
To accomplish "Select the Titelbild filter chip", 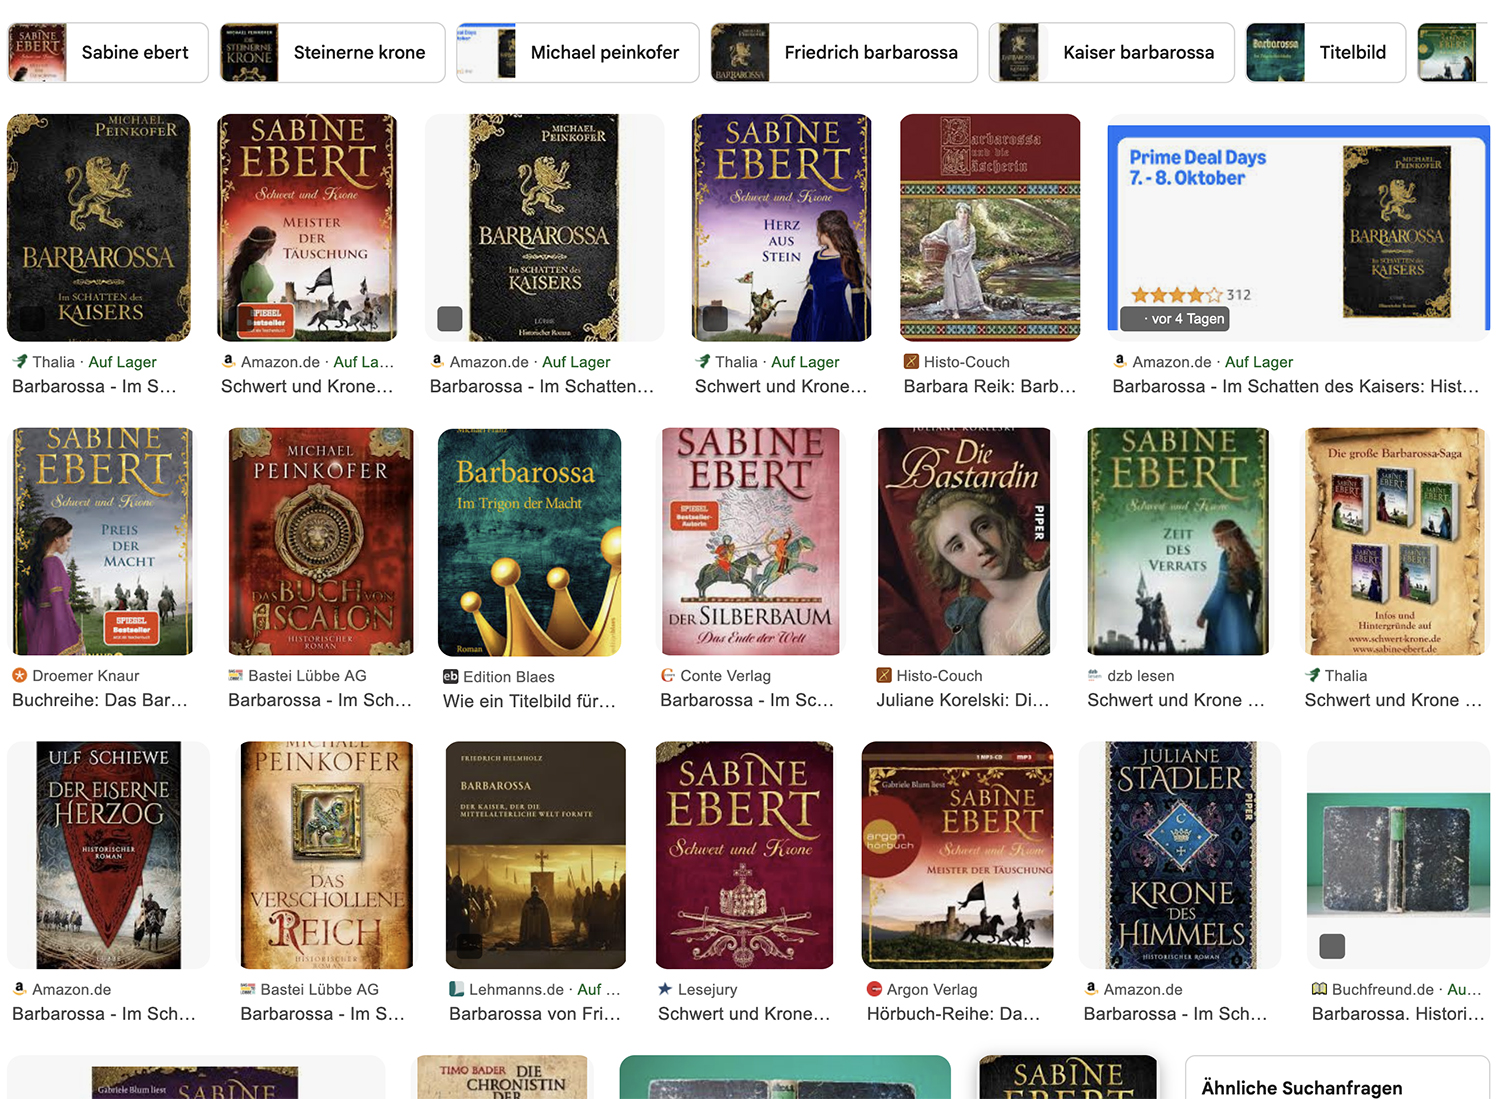I will pos(1326,53).
